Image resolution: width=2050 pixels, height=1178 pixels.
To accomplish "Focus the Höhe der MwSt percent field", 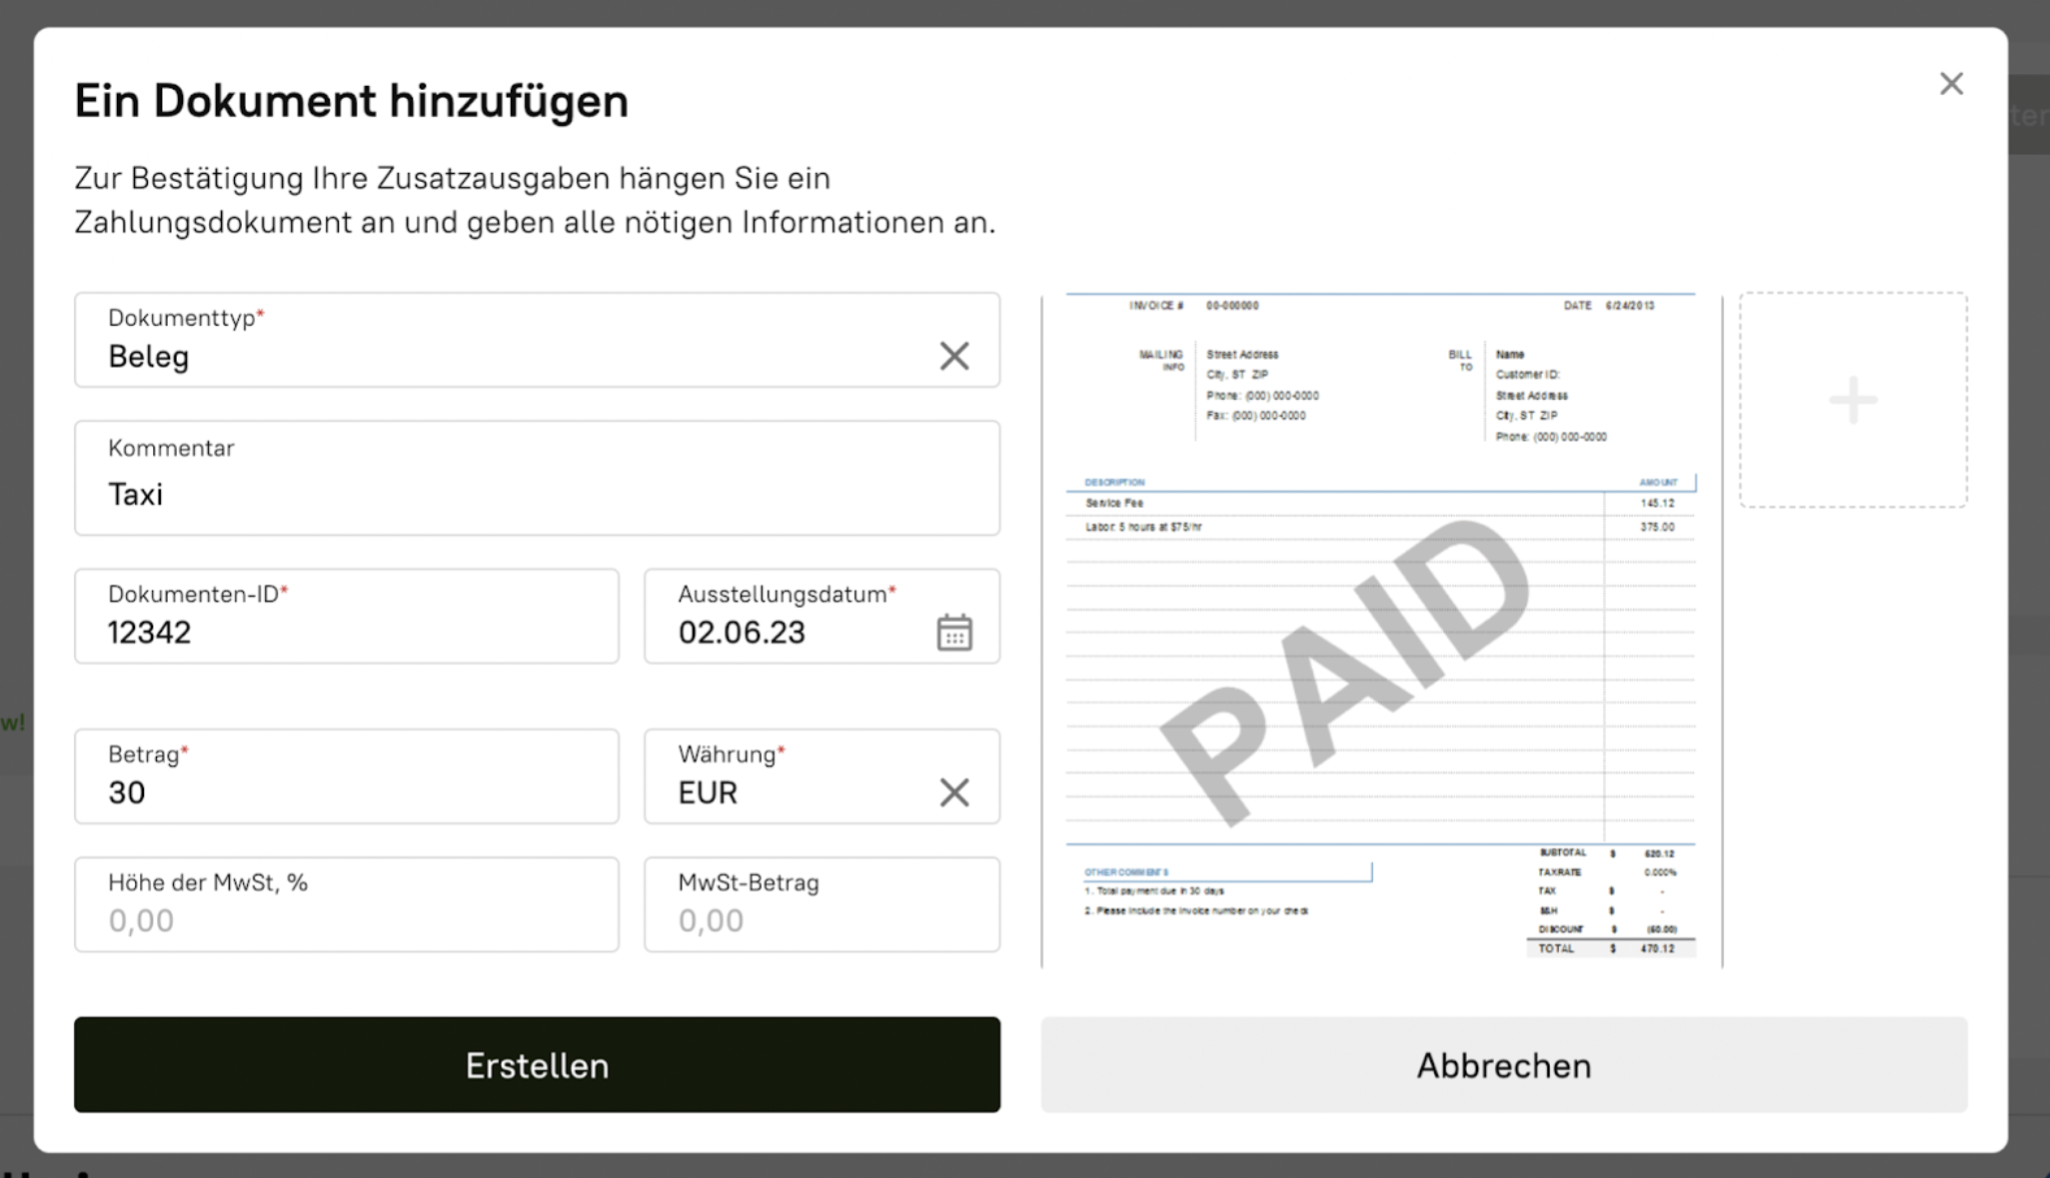I will pos(346,919).
